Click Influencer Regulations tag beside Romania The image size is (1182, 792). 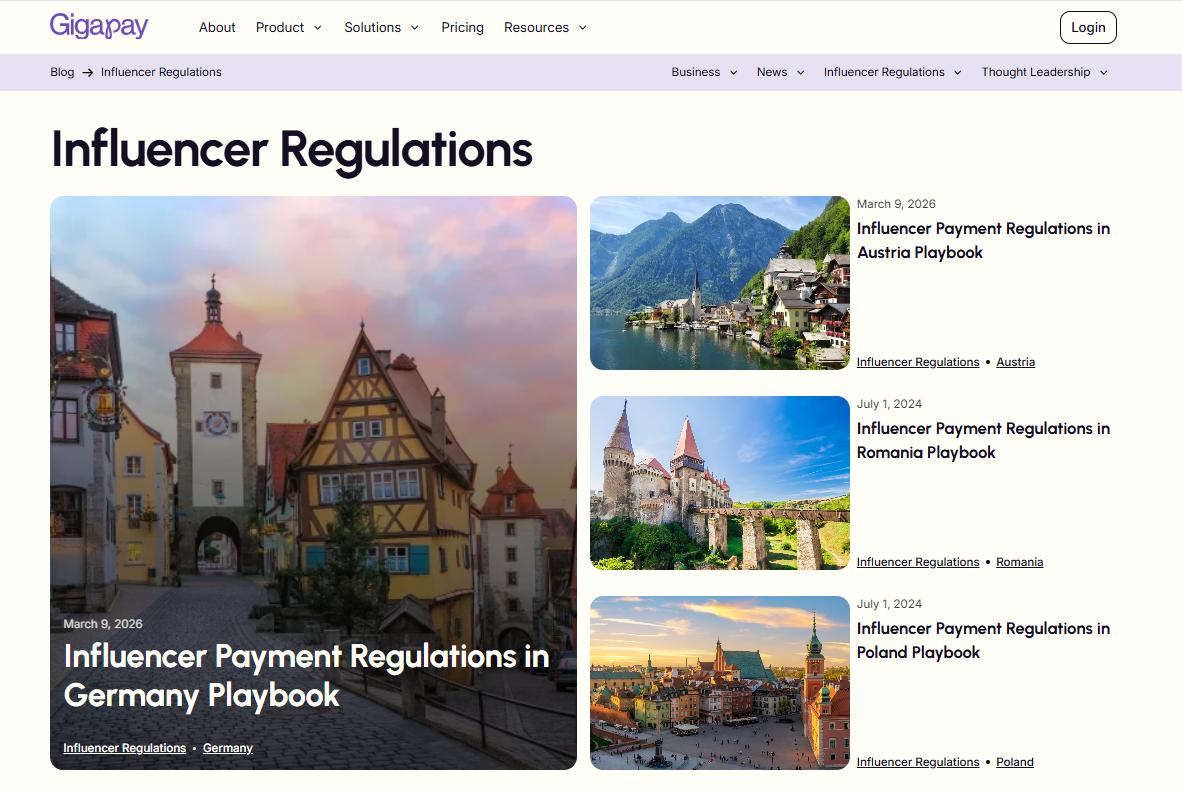tap(917, 562)
